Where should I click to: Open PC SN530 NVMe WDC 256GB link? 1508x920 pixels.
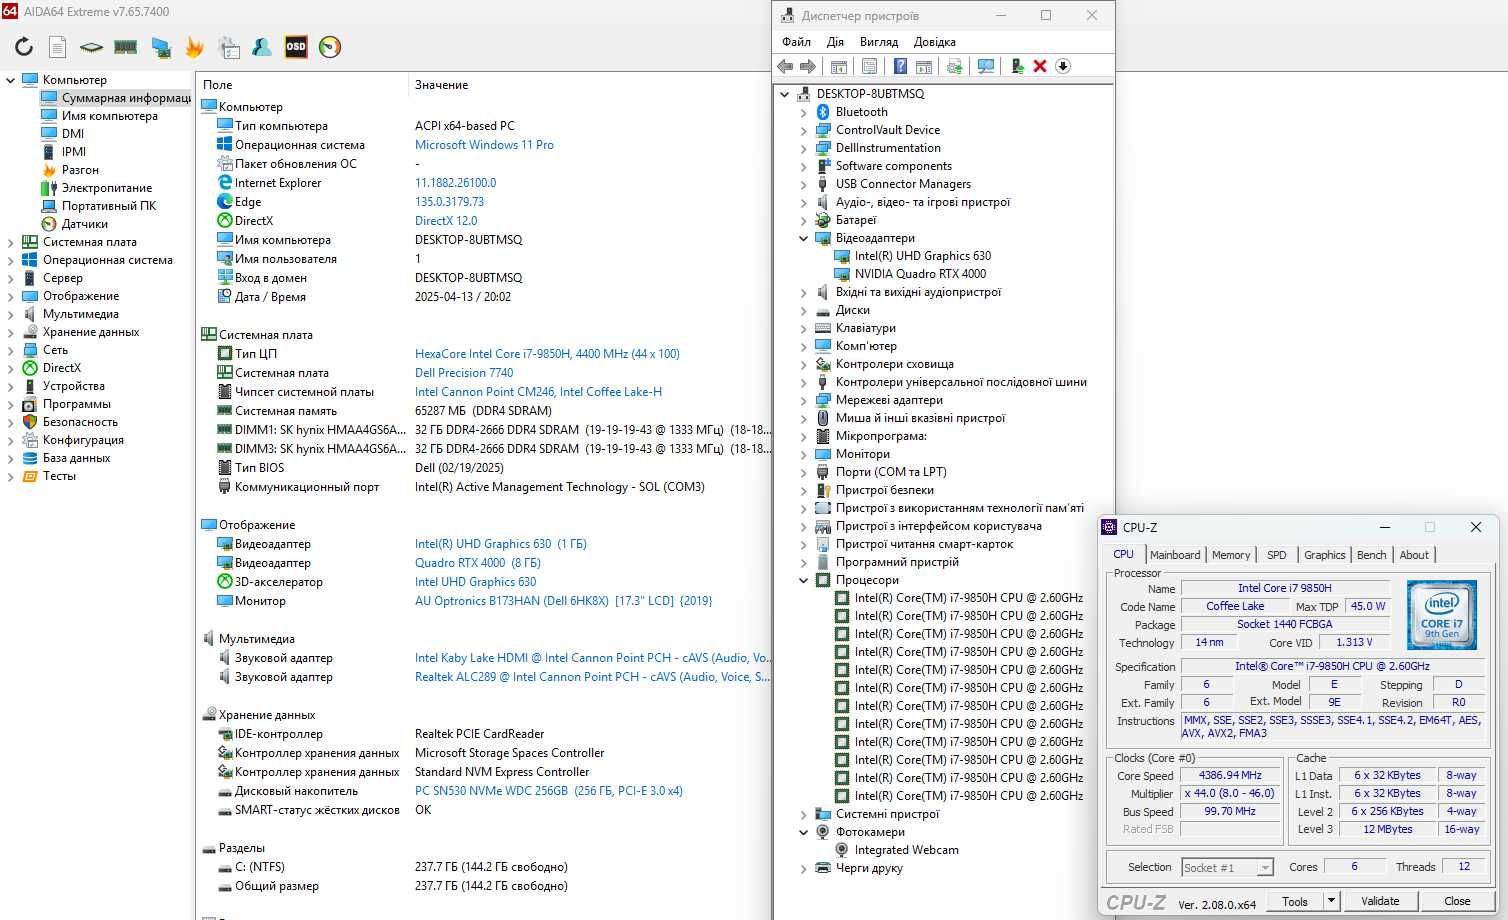549,791
